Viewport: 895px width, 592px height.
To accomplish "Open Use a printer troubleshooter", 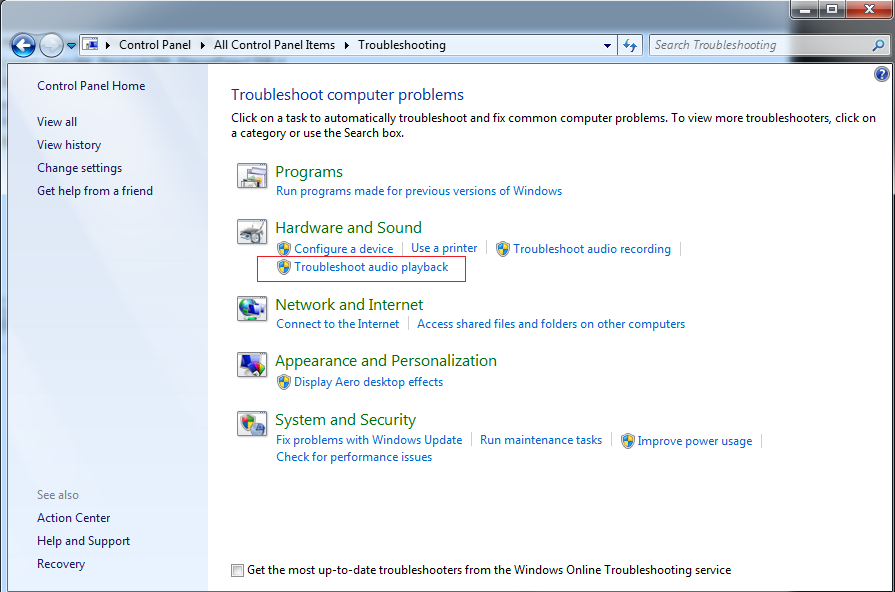I will coord(444,248).
